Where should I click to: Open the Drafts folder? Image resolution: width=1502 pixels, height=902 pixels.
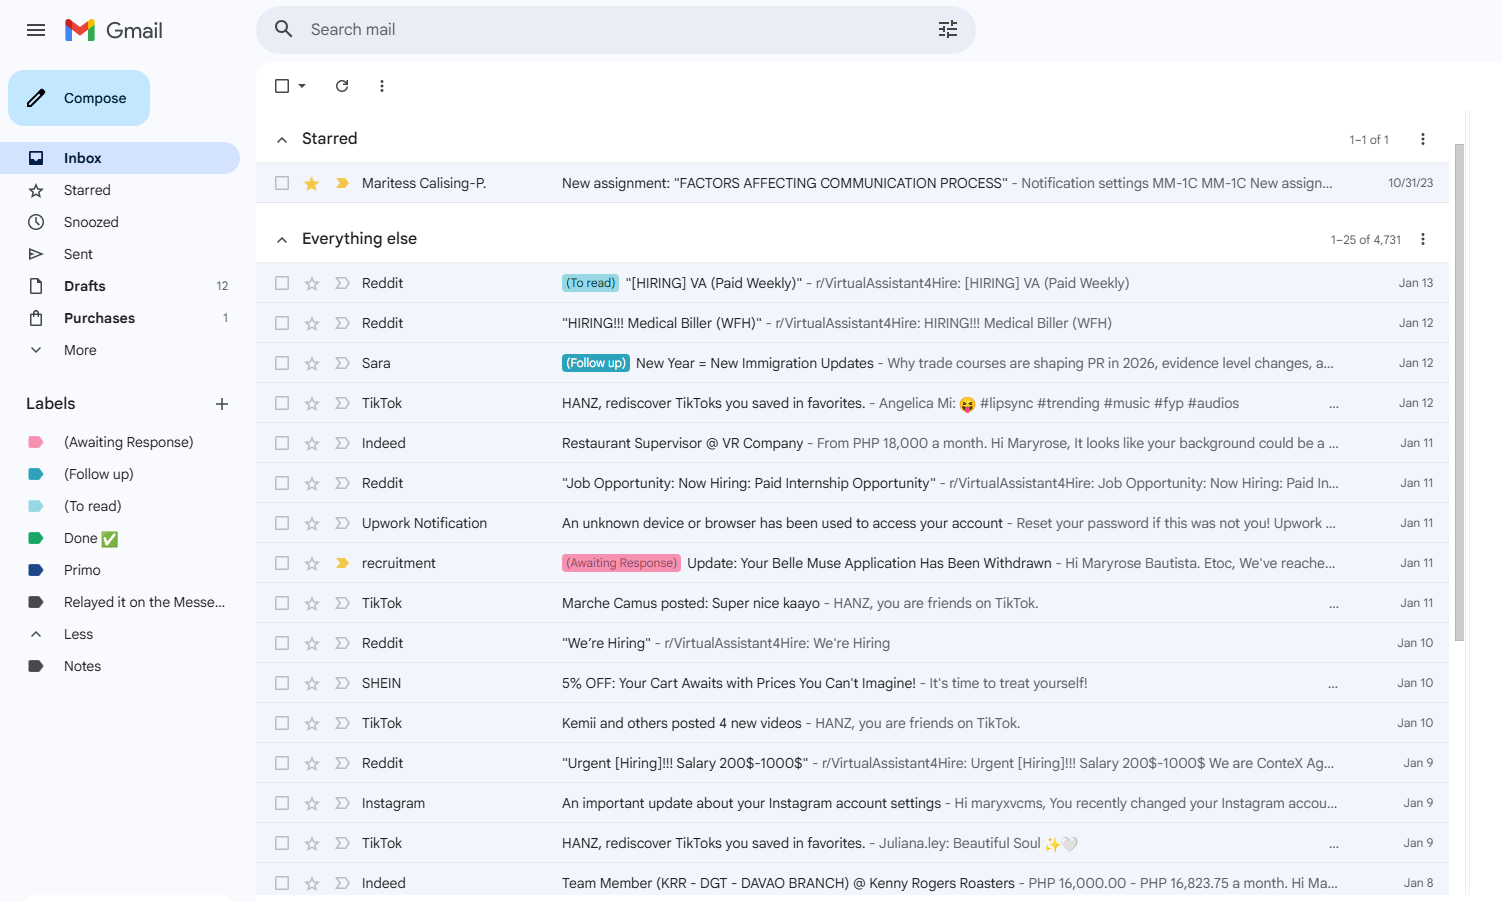click(85, 286)
